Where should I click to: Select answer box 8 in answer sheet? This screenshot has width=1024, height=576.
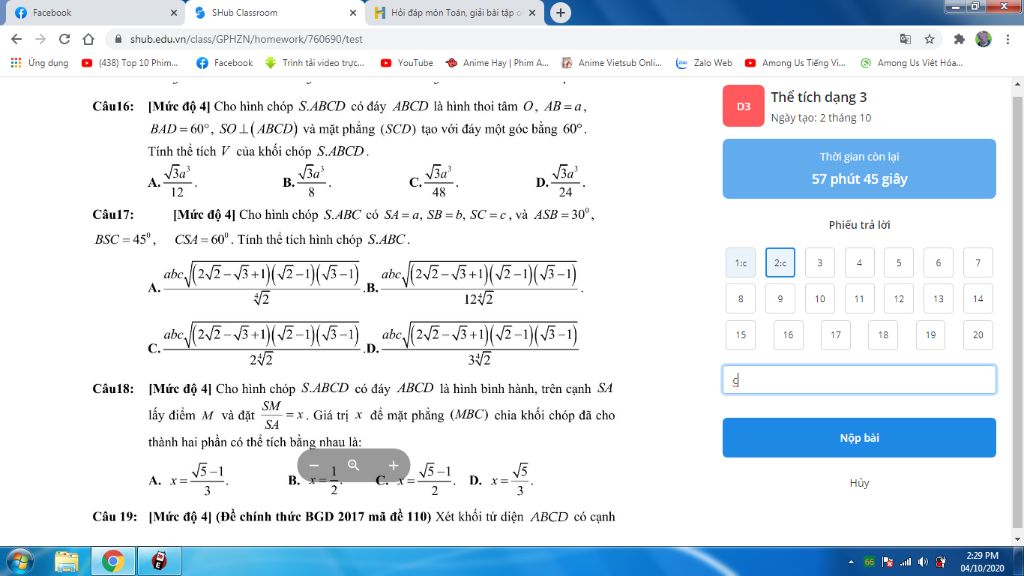[741, 298]
